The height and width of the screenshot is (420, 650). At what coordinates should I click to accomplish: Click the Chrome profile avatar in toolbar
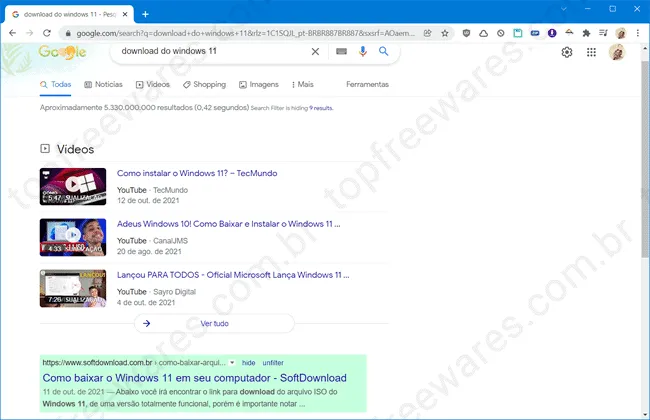621,33
